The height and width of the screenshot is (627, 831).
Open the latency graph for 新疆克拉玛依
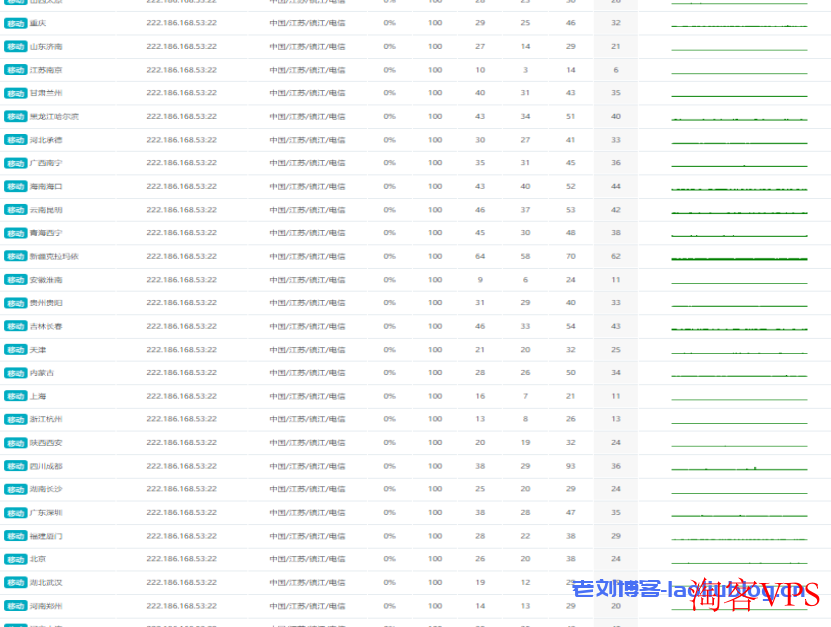pos(739,259)
